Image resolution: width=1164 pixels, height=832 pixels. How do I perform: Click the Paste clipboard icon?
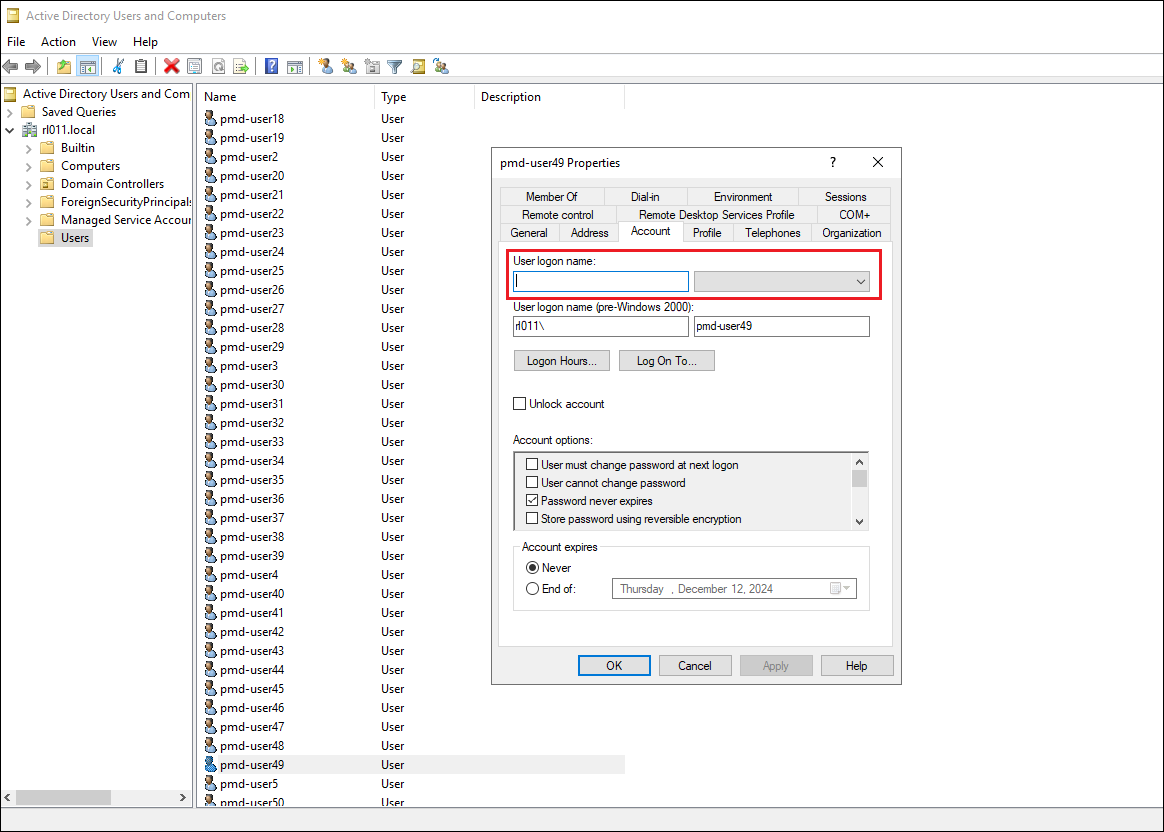pos(141,67)
